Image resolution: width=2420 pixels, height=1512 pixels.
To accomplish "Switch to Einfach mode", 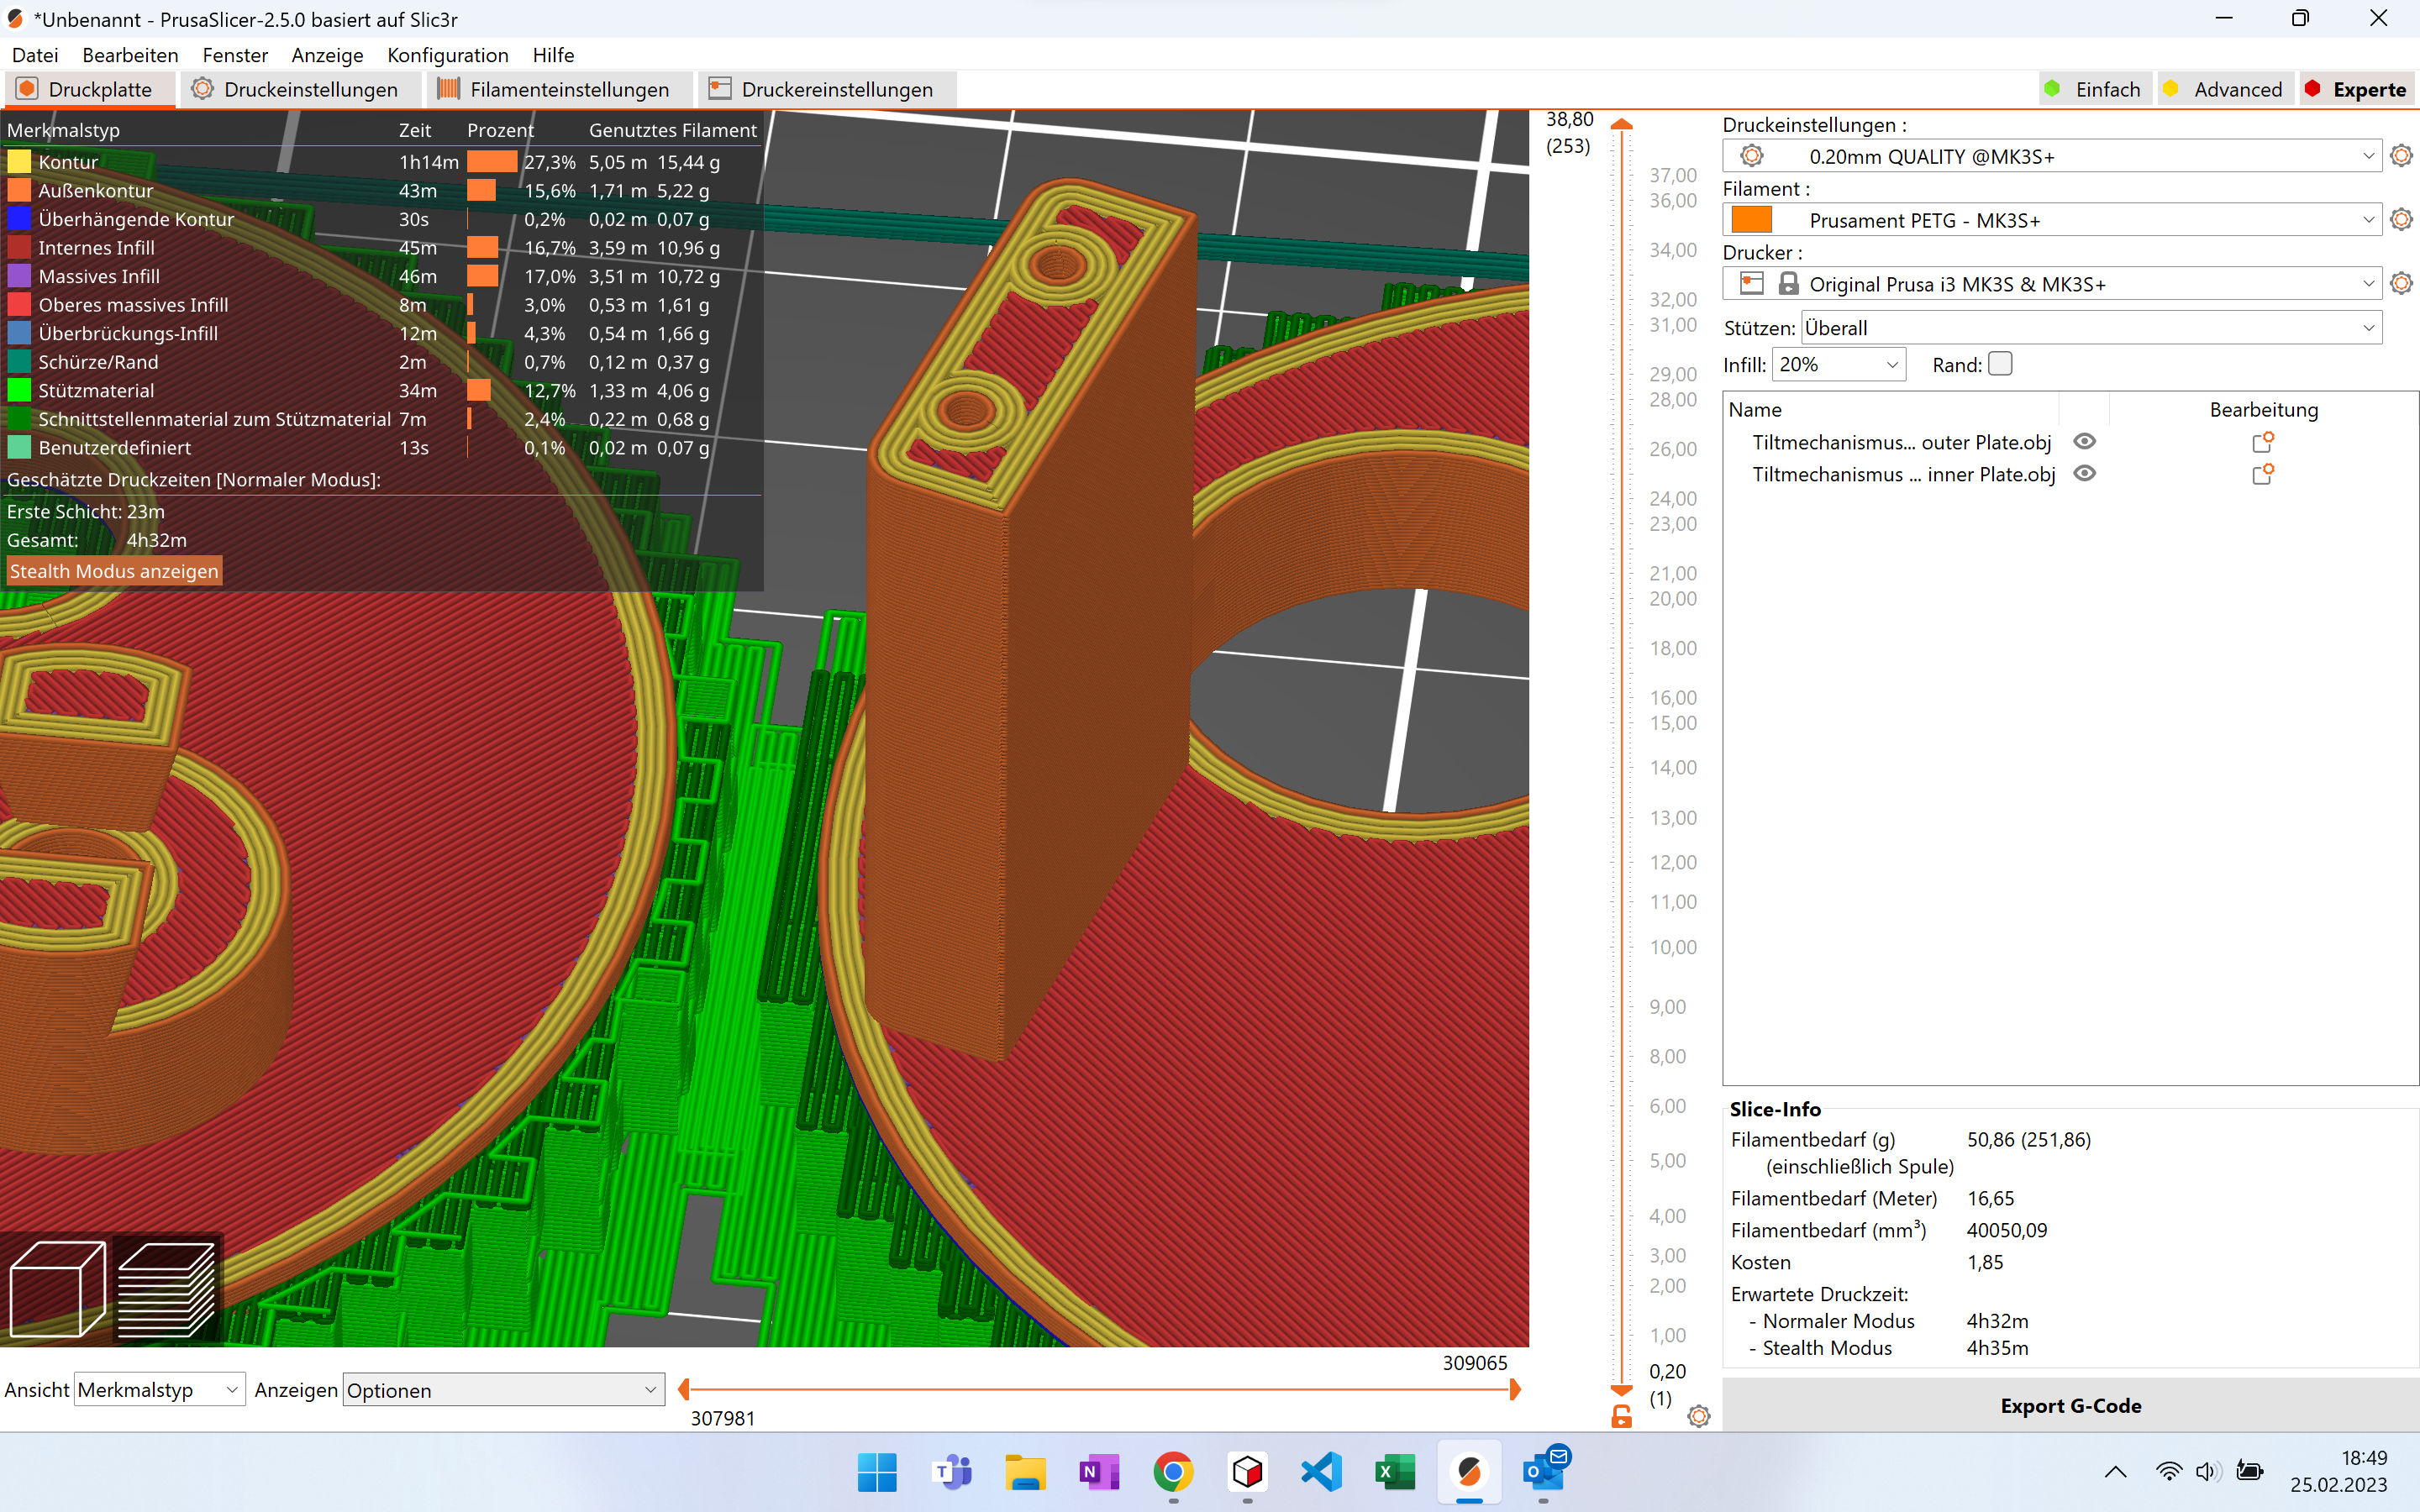I will coord(2094,89).
